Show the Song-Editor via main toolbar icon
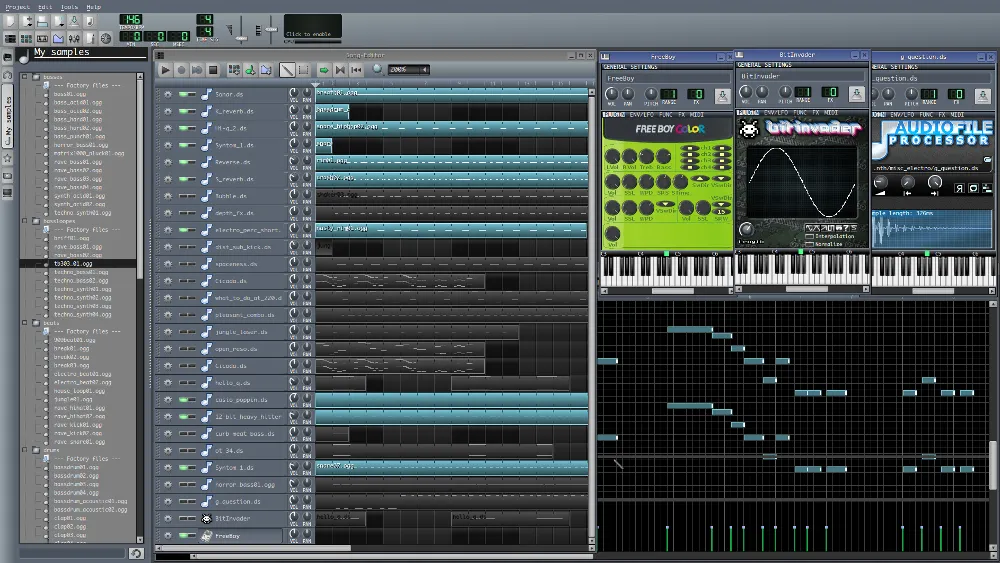Viewport: 1000px width, 563px height. pyautogui.click(x=10, y=39)
